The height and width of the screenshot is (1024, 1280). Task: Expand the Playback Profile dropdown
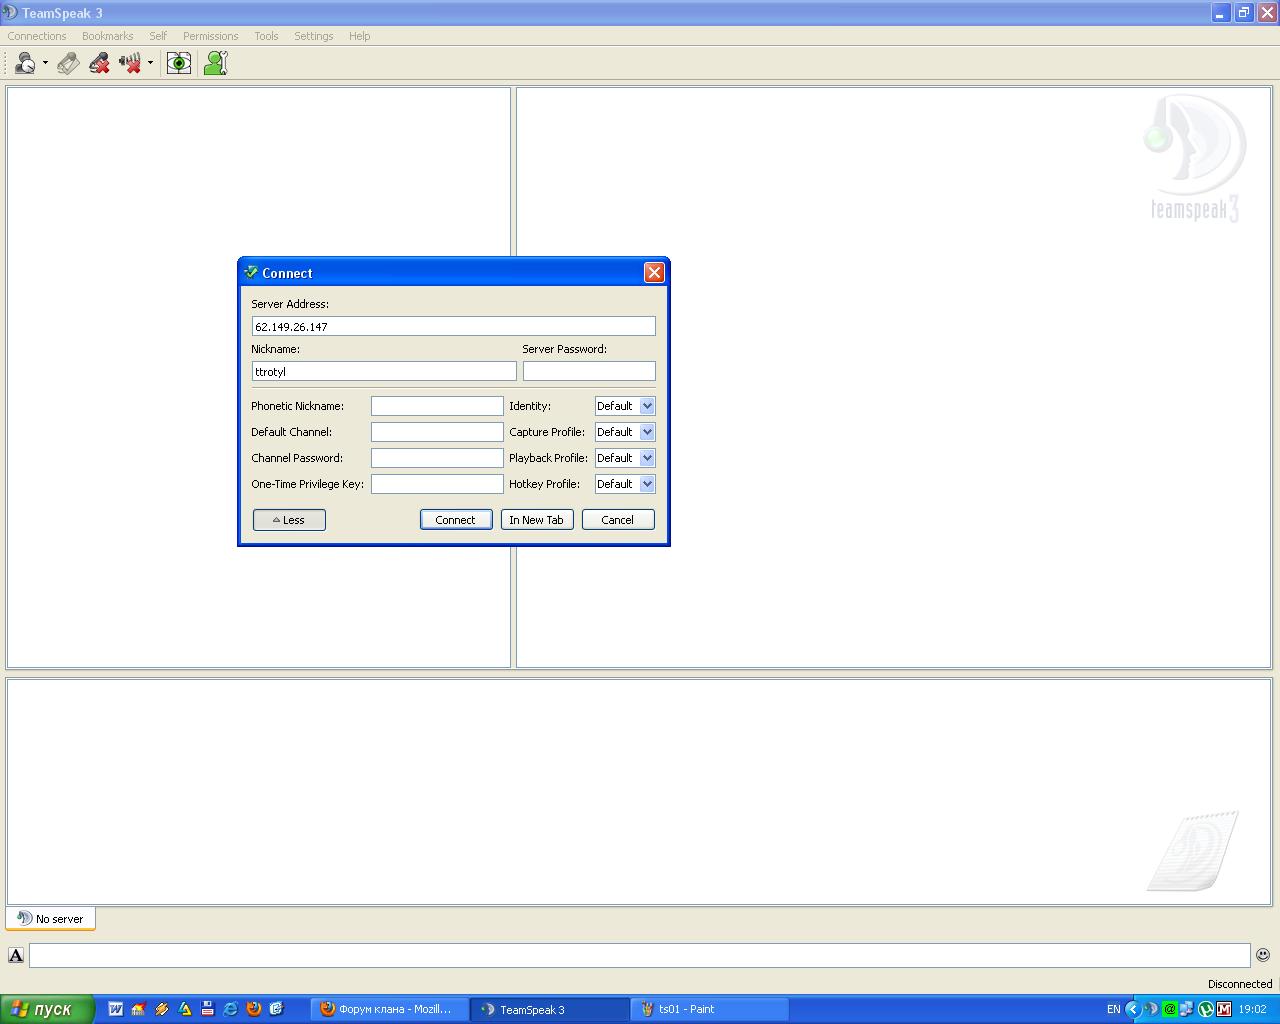tap(625, 458)
